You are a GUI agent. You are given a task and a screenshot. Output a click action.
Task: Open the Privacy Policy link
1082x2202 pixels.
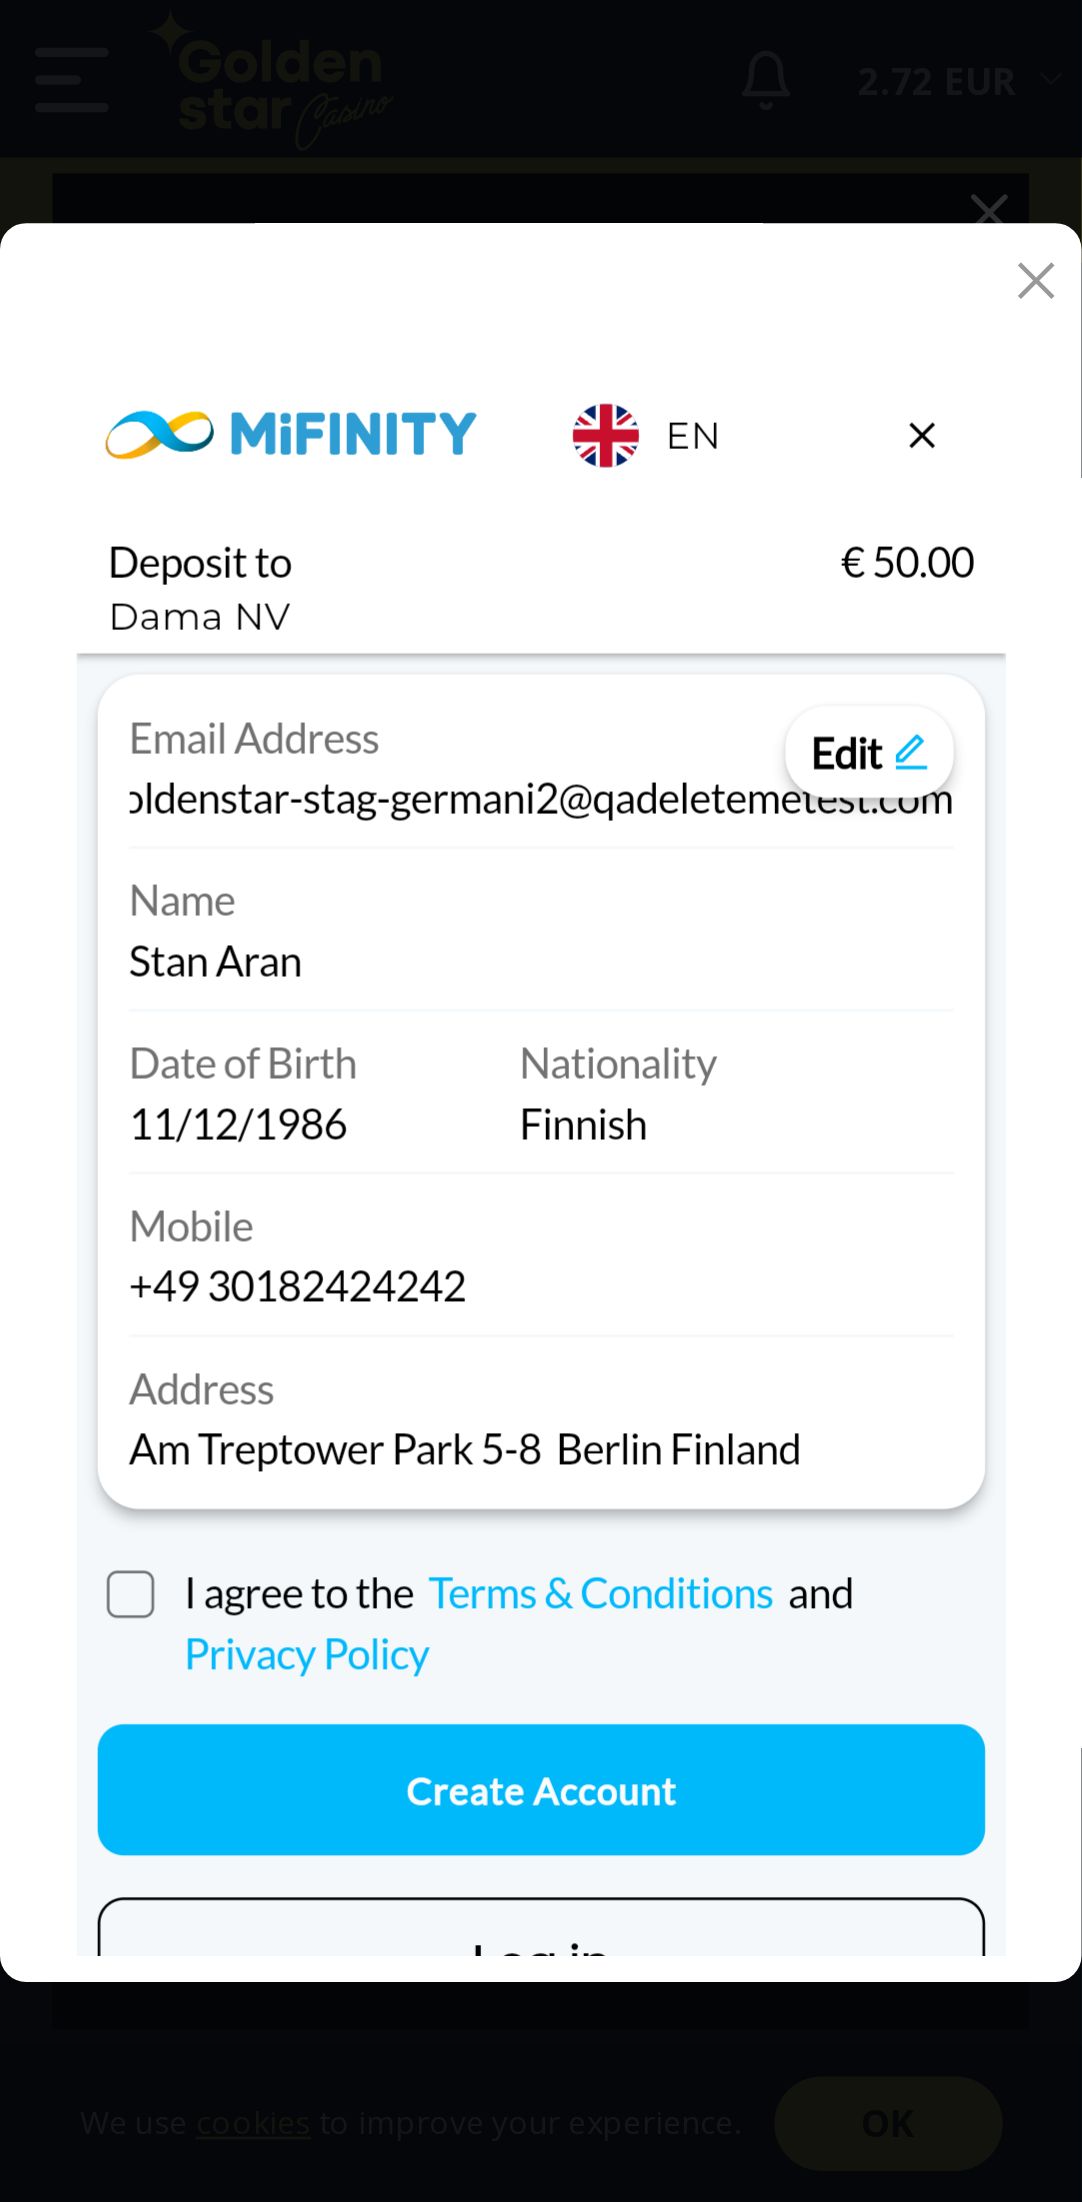pyautogui.click(x=307, y=1655)
